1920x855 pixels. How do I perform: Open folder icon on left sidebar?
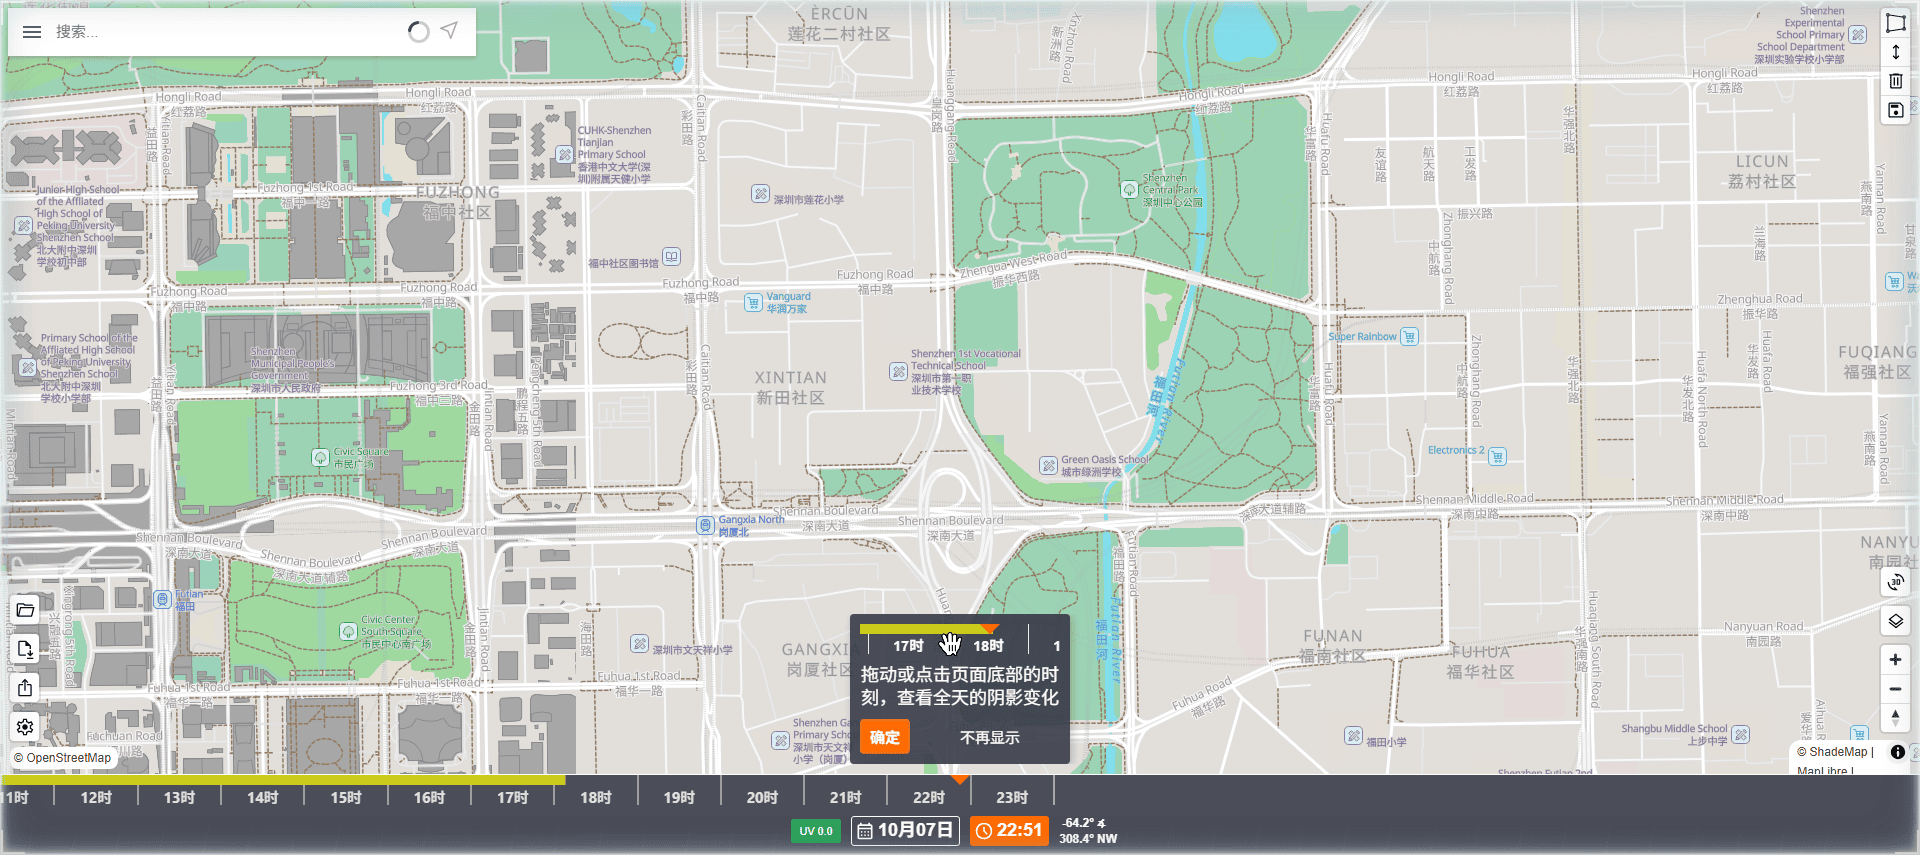[x=26, y=610]
